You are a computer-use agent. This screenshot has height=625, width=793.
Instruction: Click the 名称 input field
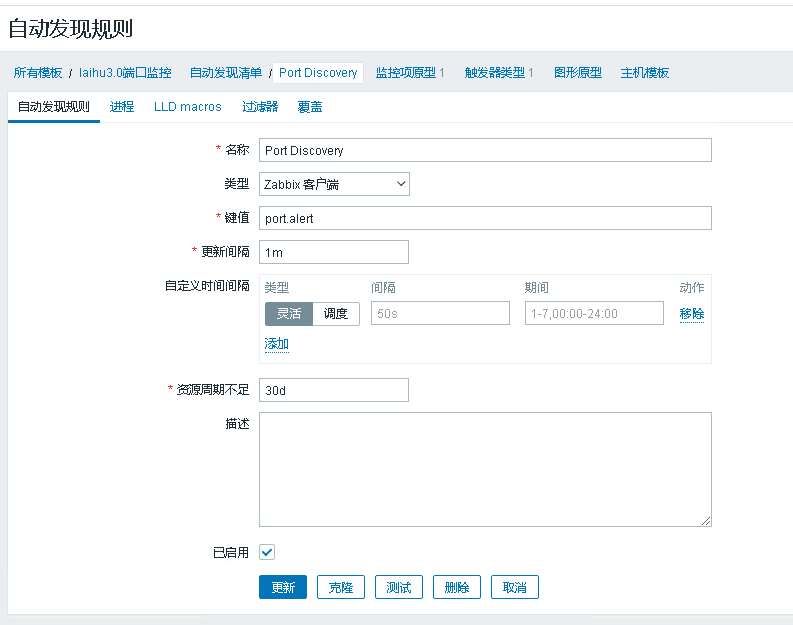485,150
